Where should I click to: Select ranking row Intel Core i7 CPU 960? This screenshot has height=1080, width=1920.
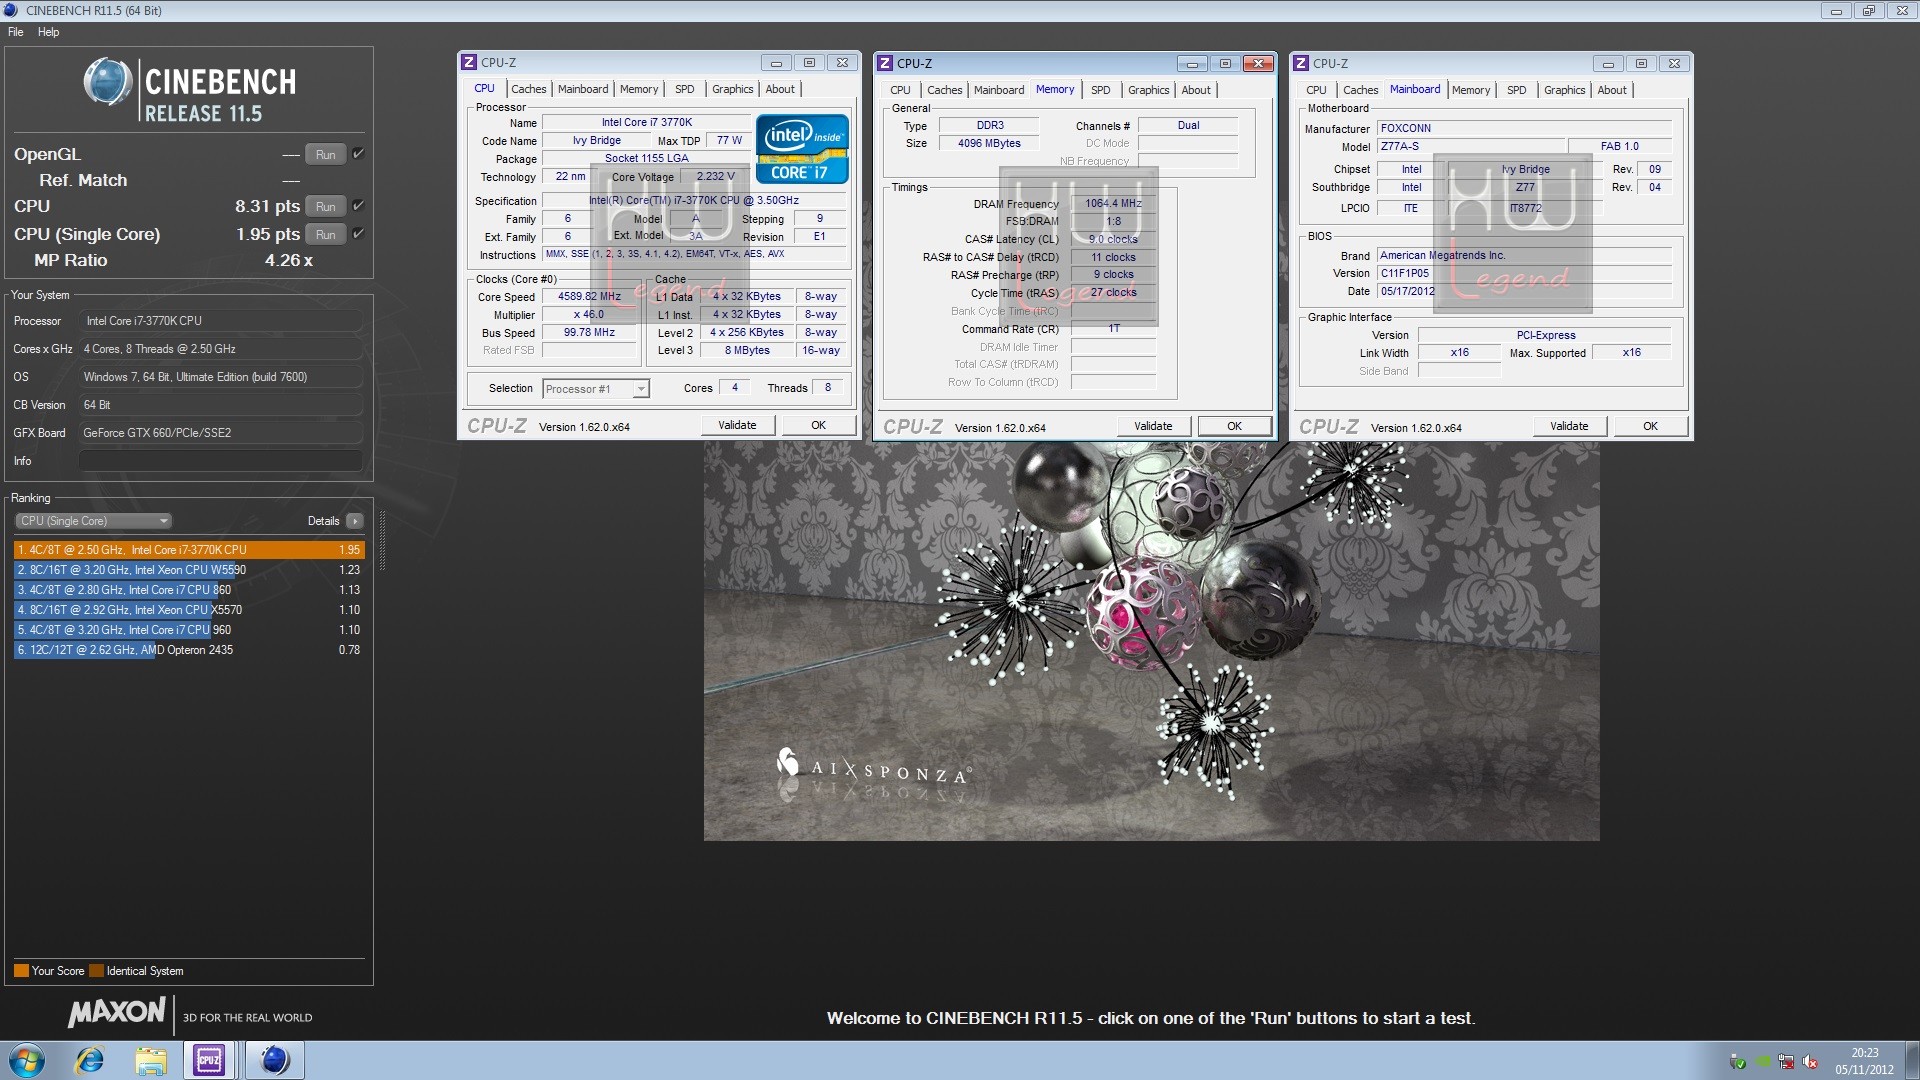(x=189, y=630)
